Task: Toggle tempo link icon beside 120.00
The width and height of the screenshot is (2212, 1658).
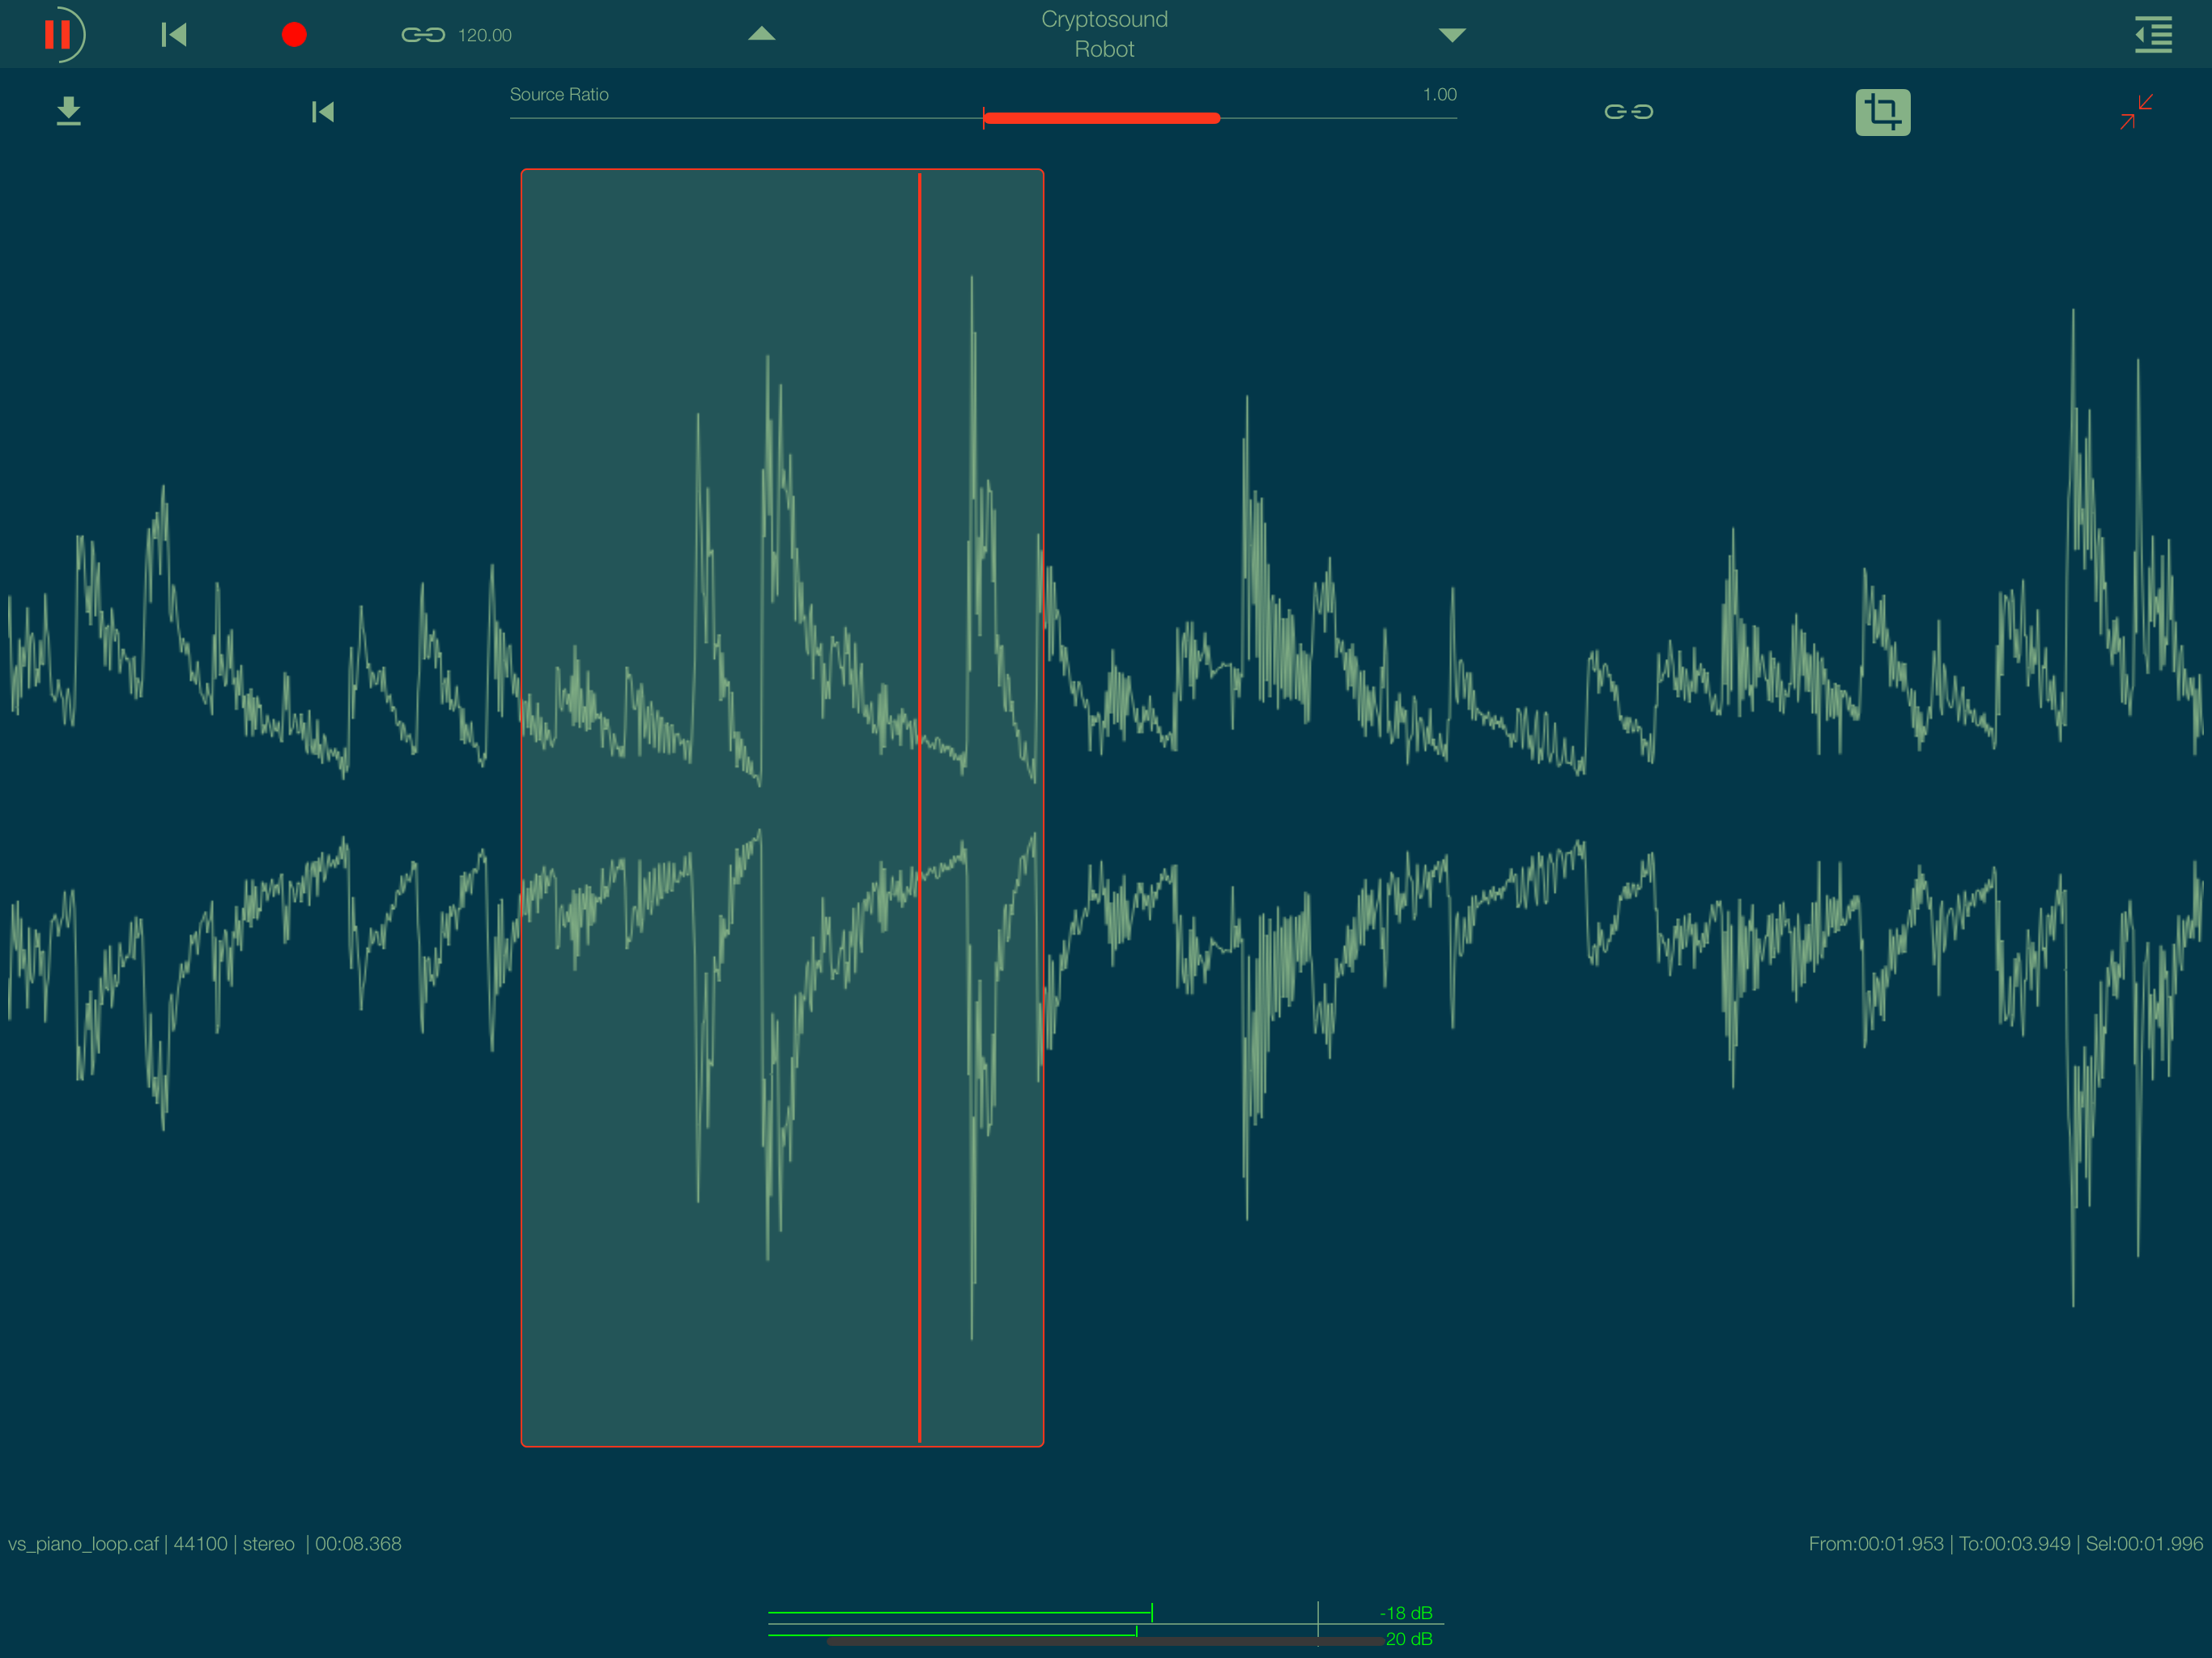Action: (423, 35)
